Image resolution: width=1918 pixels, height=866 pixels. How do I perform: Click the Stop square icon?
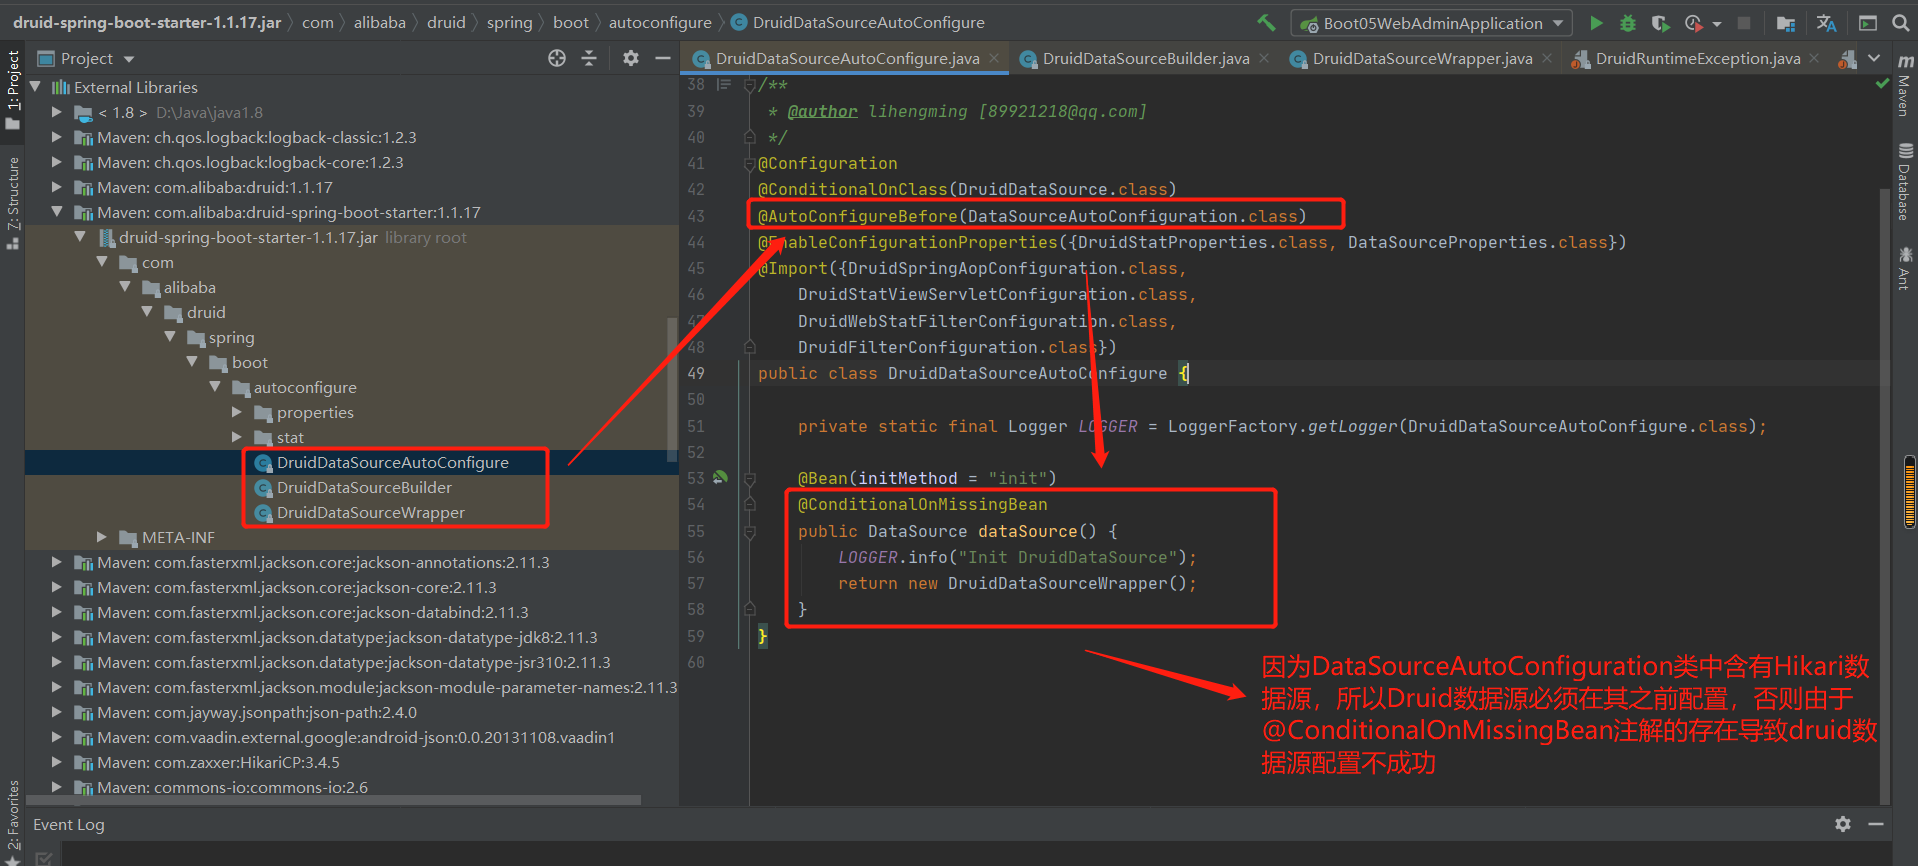[1744, 22]
